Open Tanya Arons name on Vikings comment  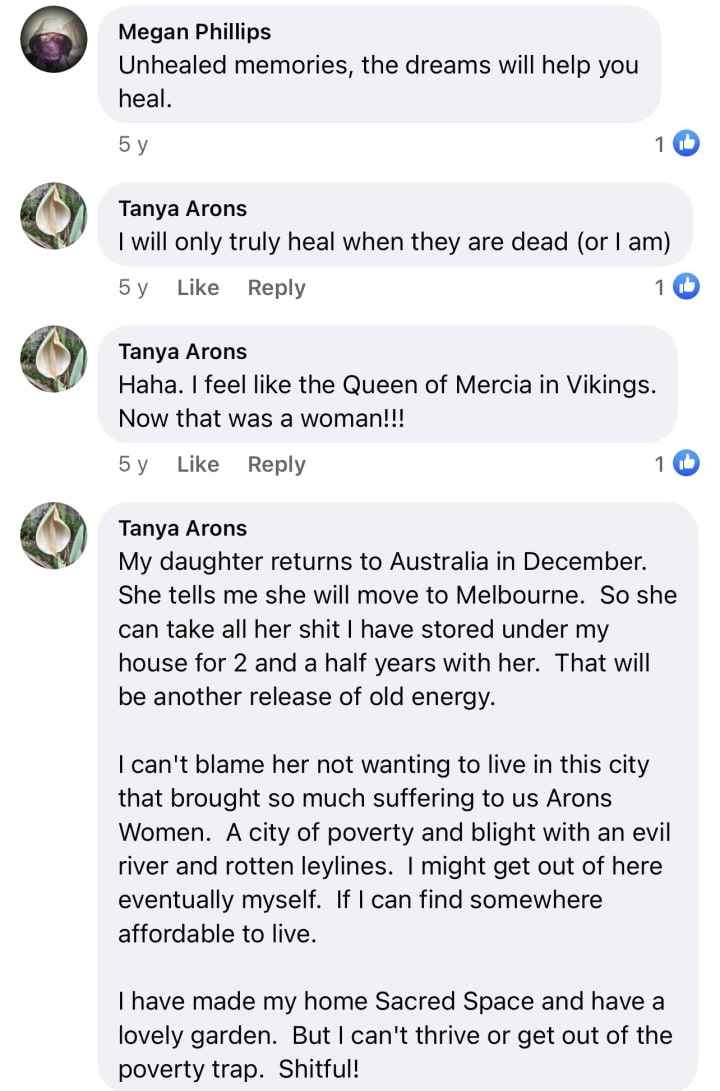[182, 351]
